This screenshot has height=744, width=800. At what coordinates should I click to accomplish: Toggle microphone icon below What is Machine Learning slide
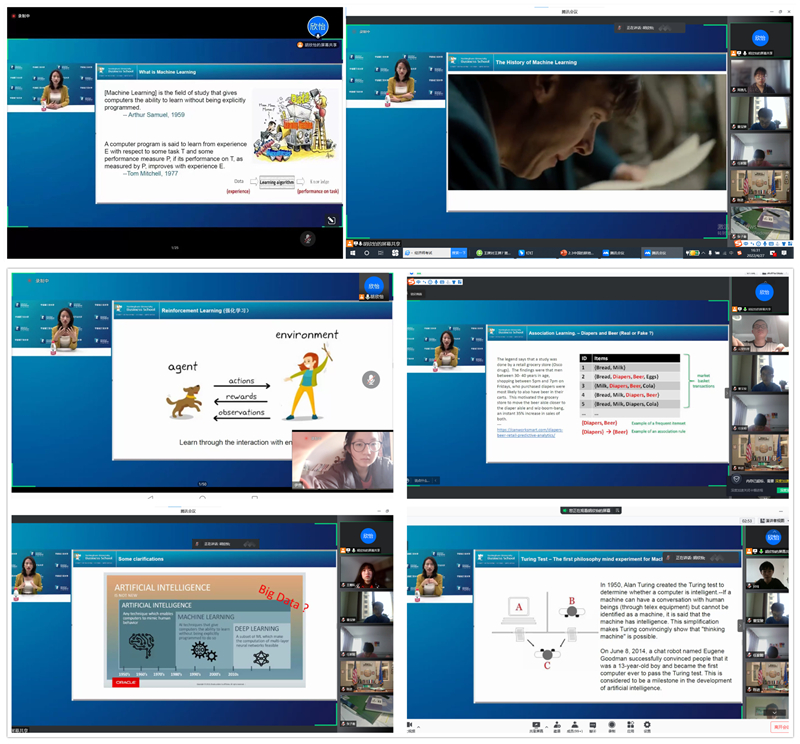308,238
